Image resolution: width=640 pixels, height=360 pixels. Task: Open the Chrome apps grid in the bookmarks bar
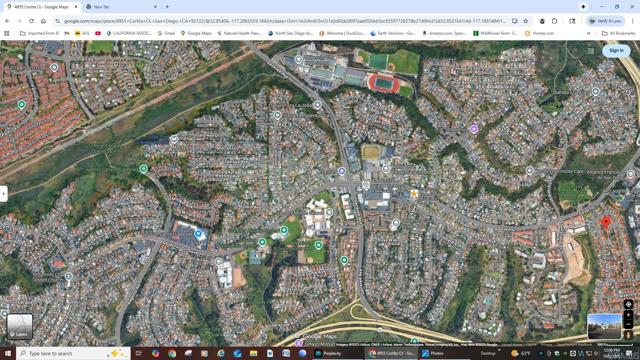pos(7,33)
